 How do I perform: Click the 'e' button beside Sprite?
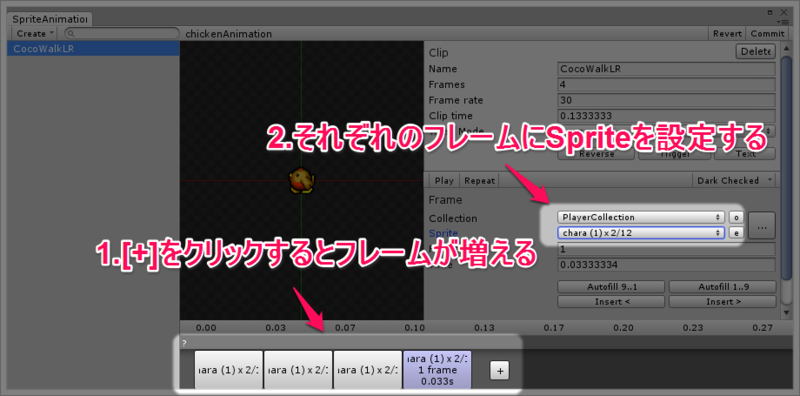click(736, 233)
